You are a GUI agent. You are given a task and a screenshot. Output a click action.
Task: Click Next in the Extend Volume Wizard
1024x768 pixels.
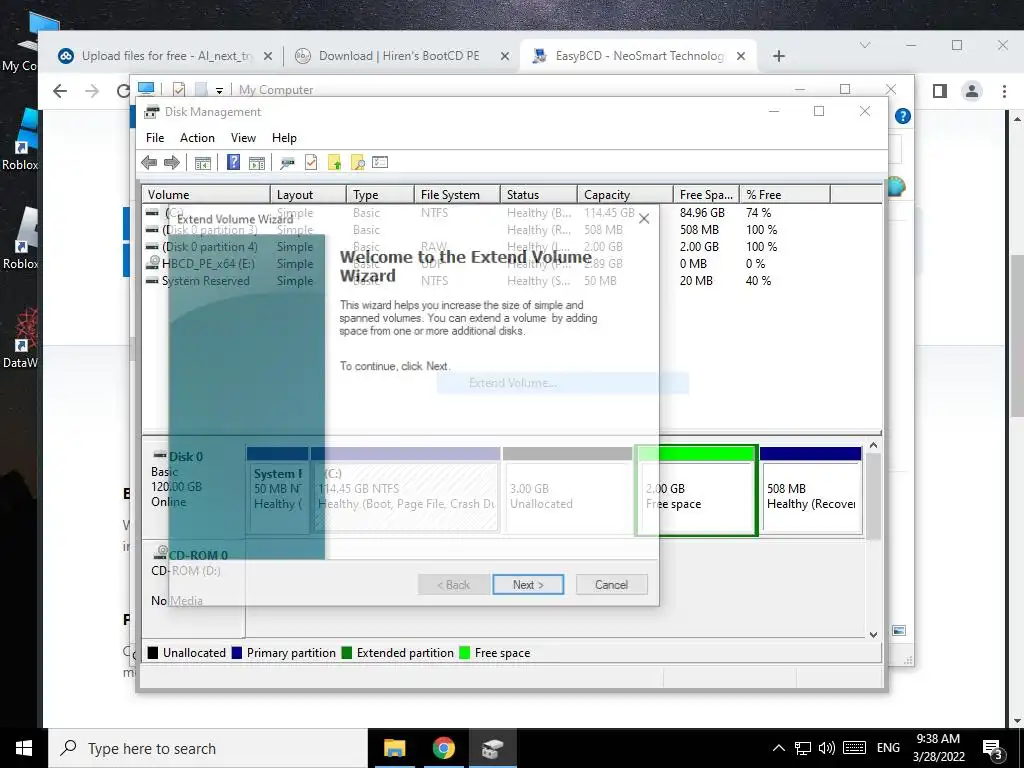click(528, 584)
